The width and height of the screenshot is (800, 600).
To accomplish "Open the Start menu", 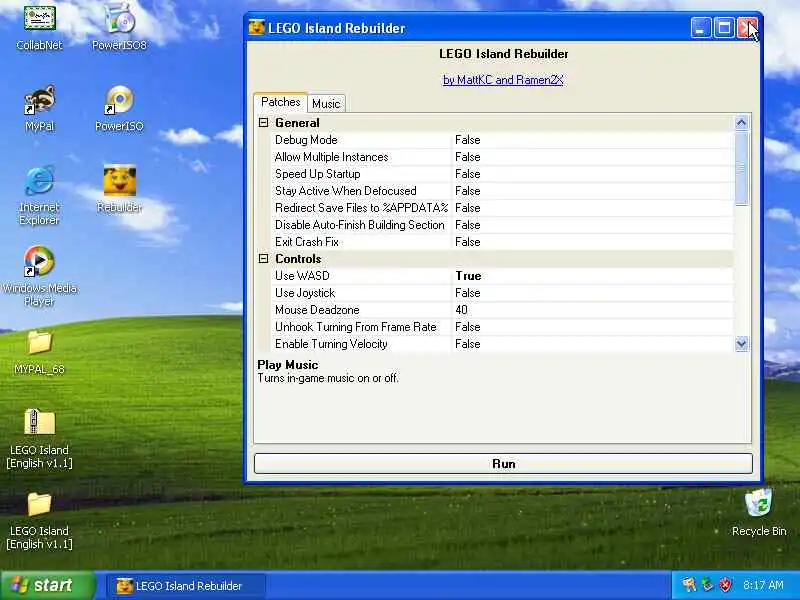I will (x=47, y=585).
